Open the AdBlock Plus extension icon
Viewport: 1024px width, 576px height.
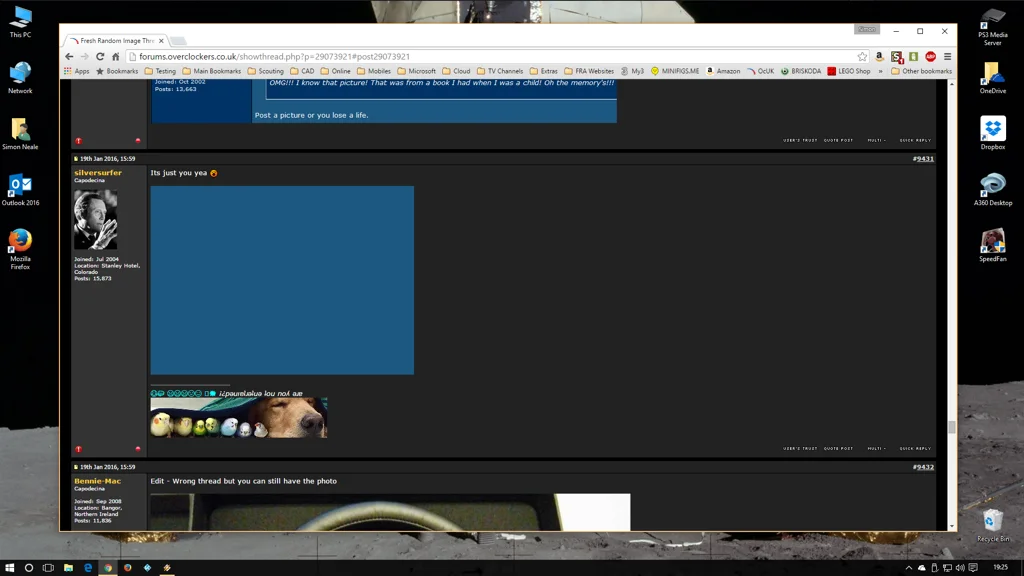point(931,57)
